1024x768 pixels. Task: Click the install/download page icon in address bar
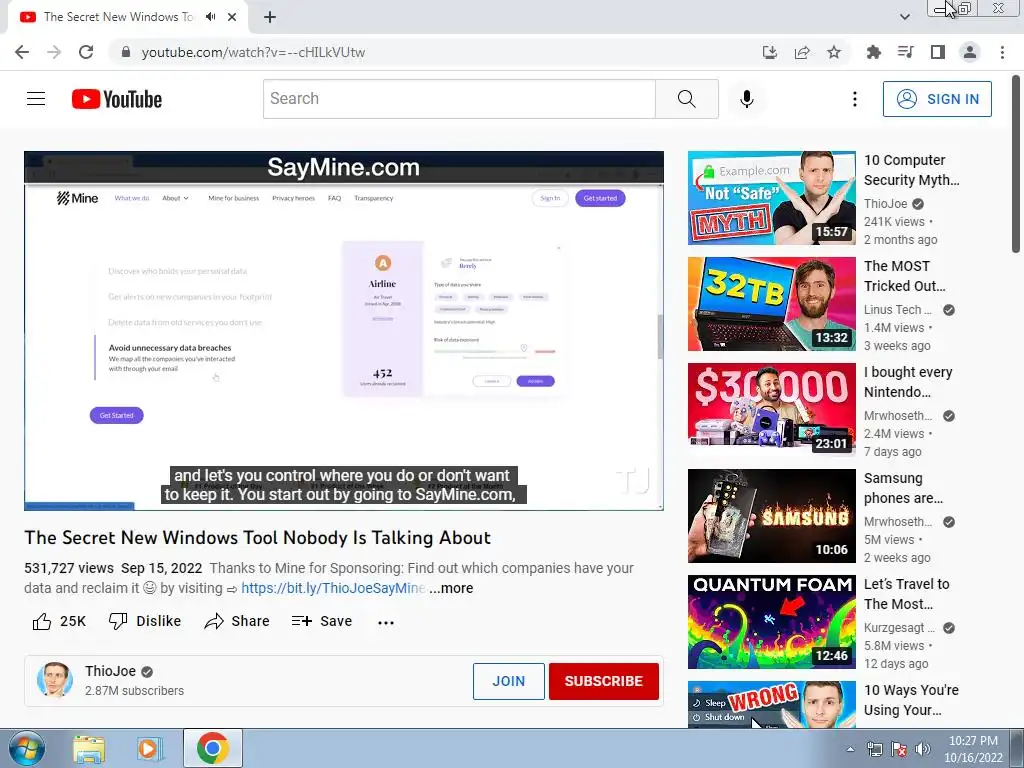pyautogui.click(x=770, y=52)
